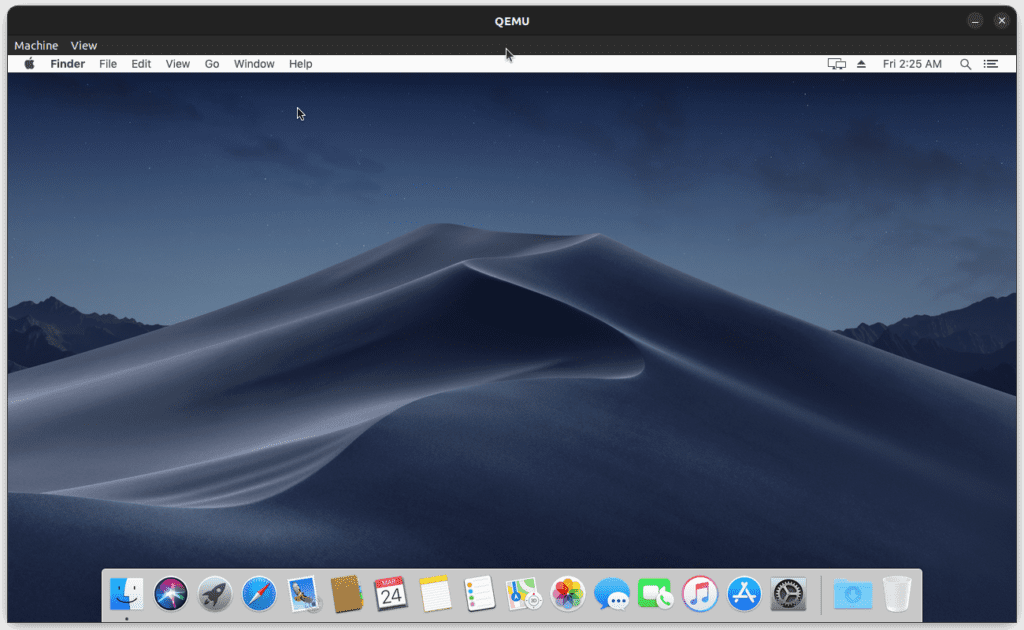Click the Fri 2:25 AM clock
Screen dimensions: 1024x630
pyautogui.click(x=912, y=64)
